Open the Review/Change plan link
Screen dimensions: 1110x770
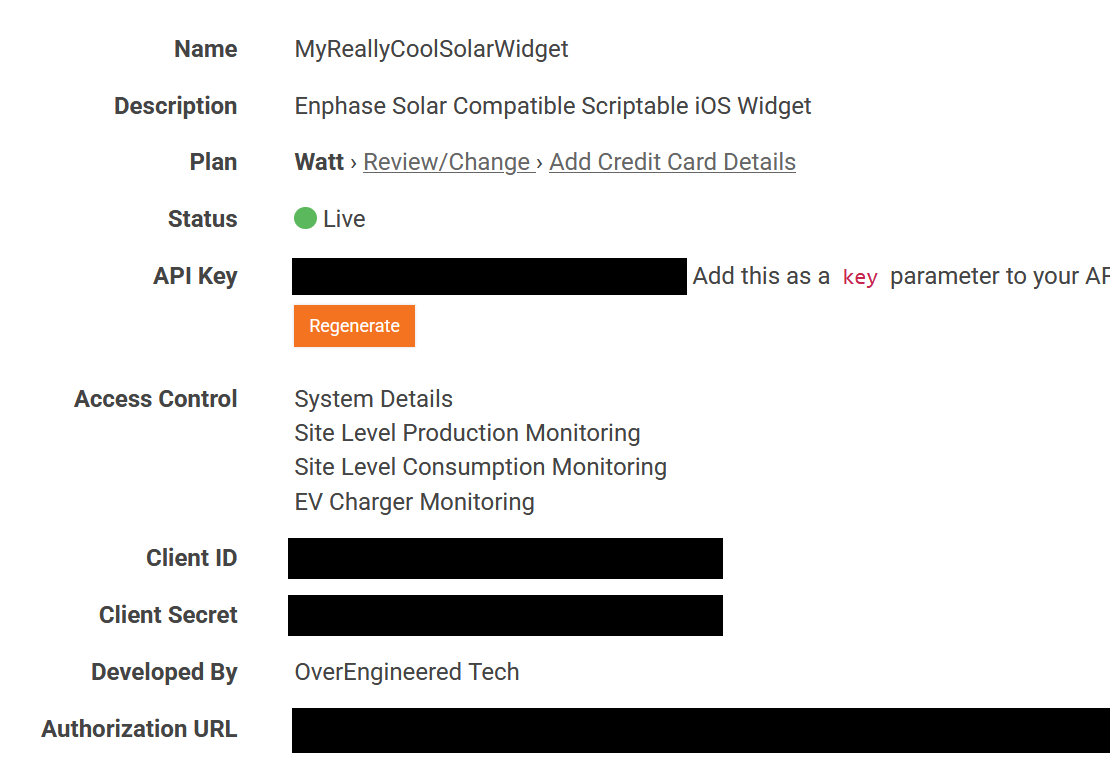coord(450,162)
